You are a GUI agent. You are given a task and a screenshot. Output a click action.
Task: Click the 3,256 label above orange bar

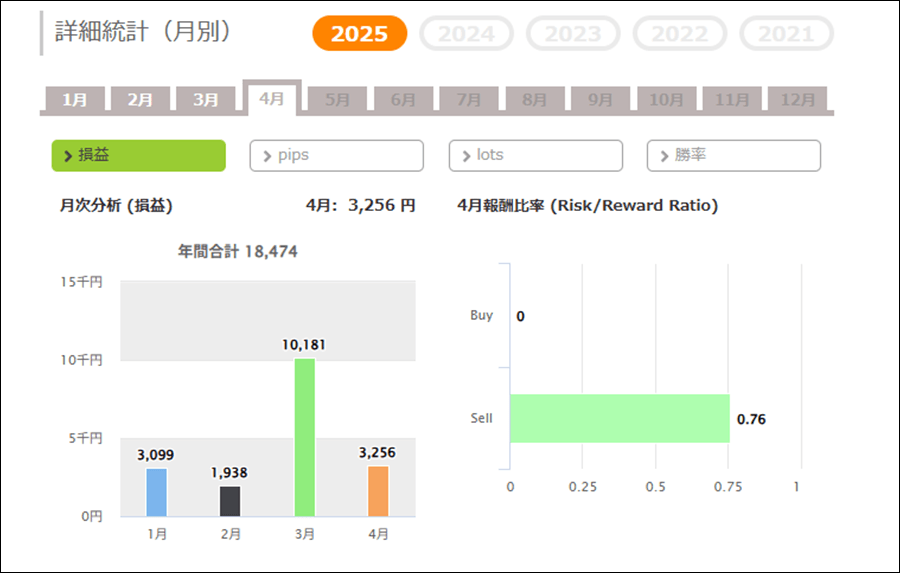point(377,452)
